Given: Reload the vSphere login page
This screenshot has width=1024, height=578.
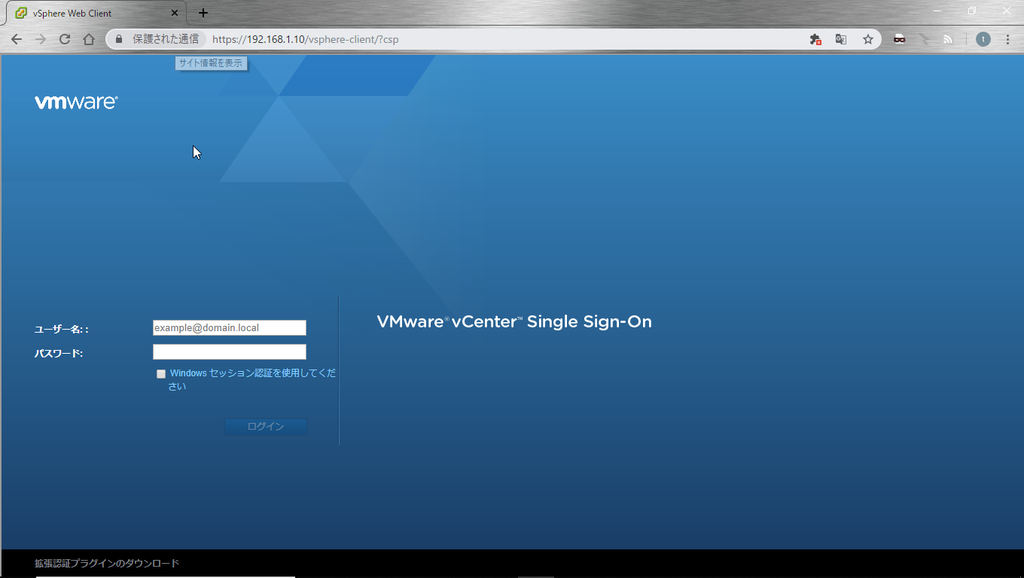Looking at the screenshot, I should click(65, 39).
